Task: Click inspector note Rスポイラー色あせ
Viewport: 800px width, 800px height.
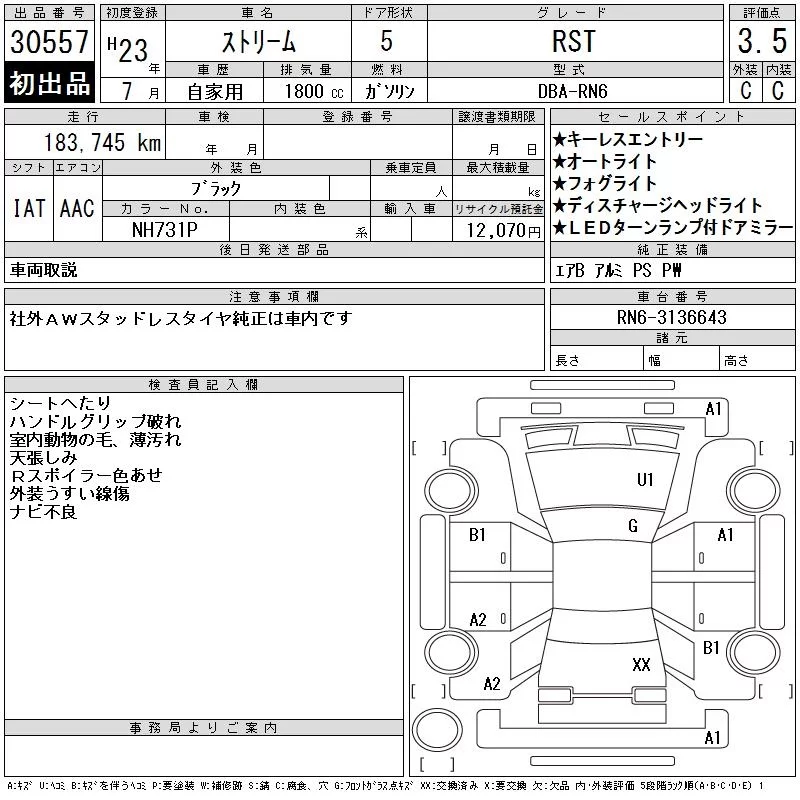Action: 86,475
